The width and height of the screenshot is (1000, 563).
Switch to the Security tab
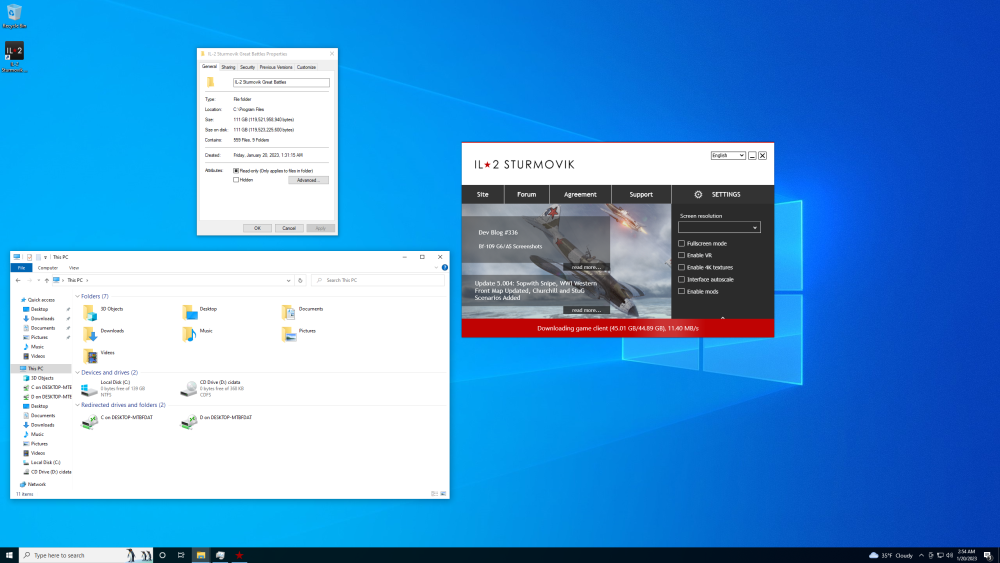247,67
